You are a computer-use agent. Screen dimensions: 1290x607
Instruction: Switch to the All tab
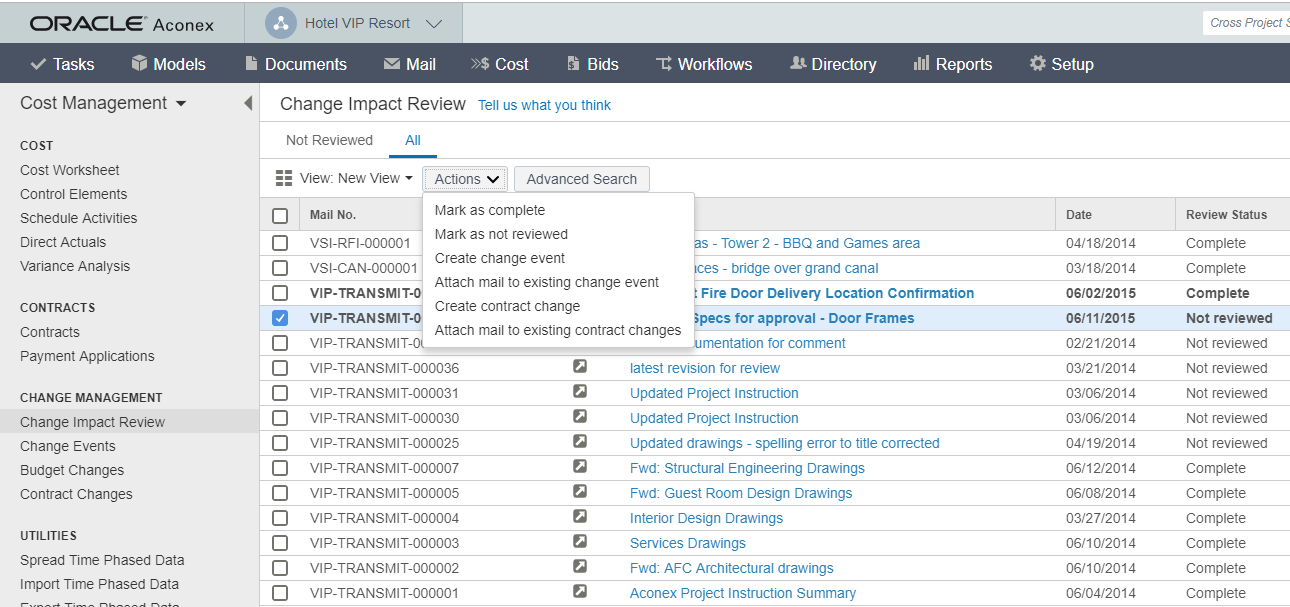coord(413,140)
